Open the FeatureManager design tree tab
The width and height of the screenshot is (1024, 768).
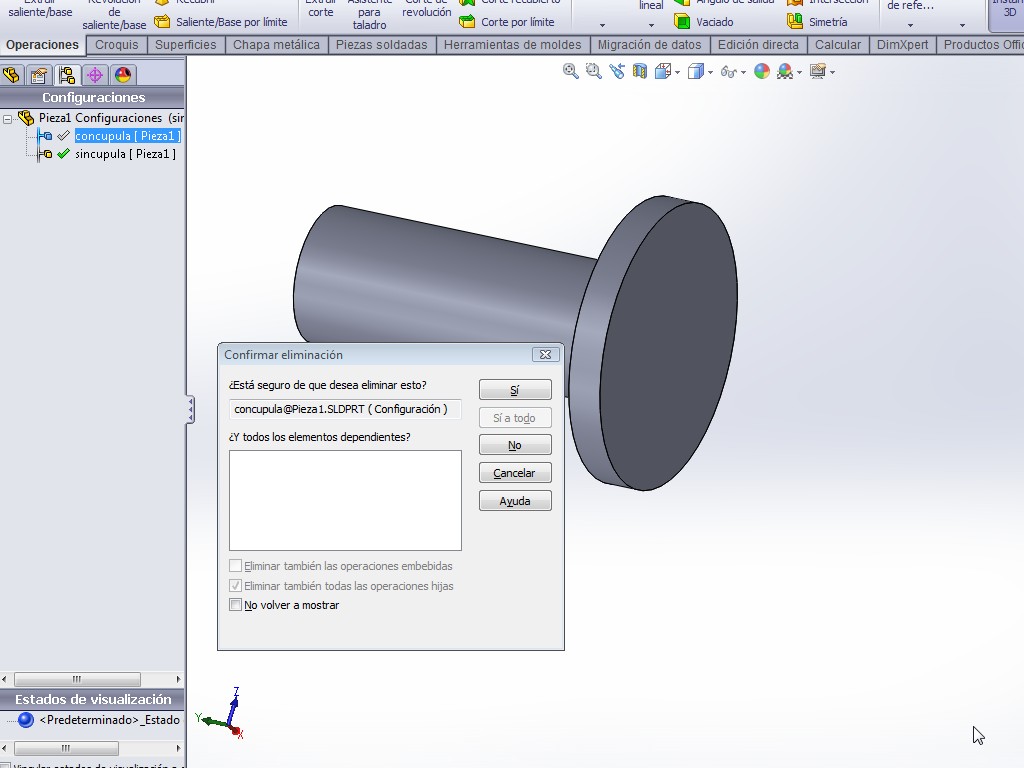[11, 75]
